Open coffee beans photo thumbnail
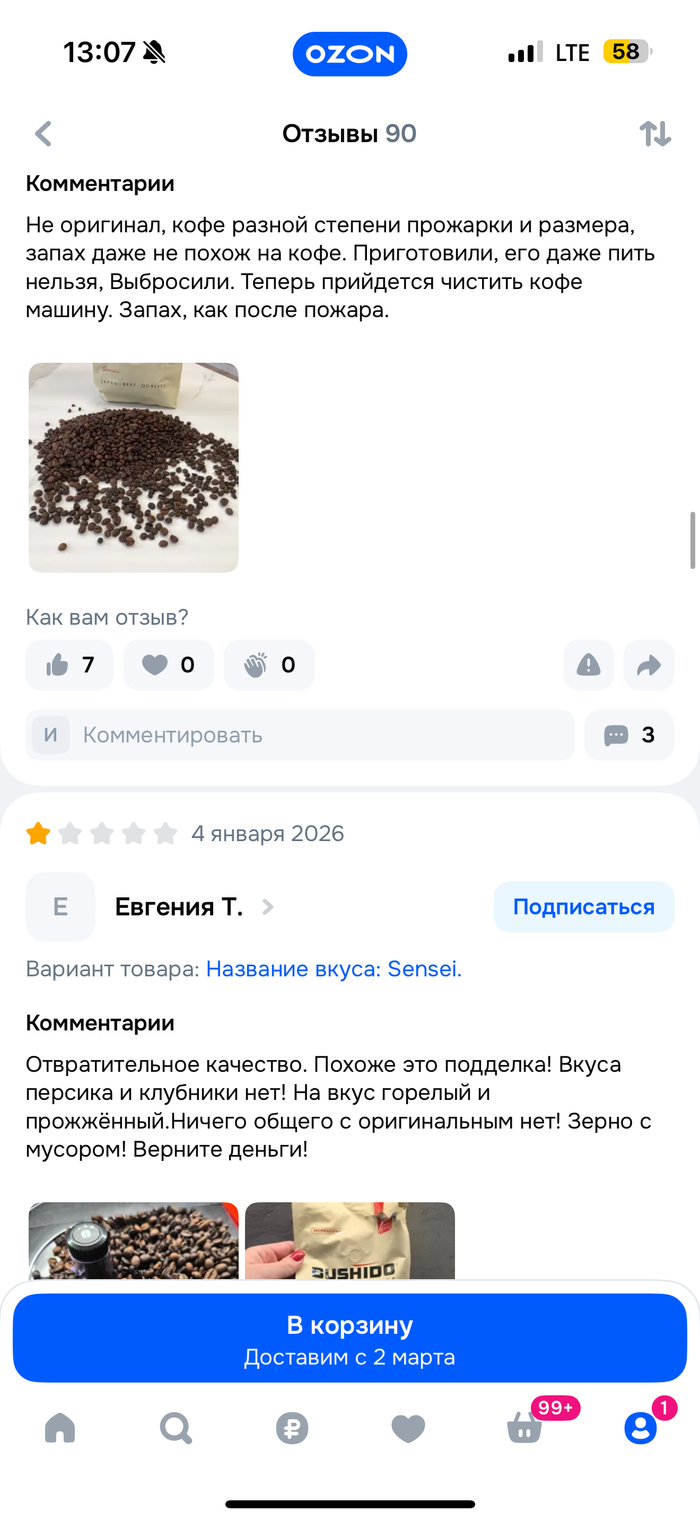Image resolution: width=700 pixels, height=1521 pixels. [134, 467]
